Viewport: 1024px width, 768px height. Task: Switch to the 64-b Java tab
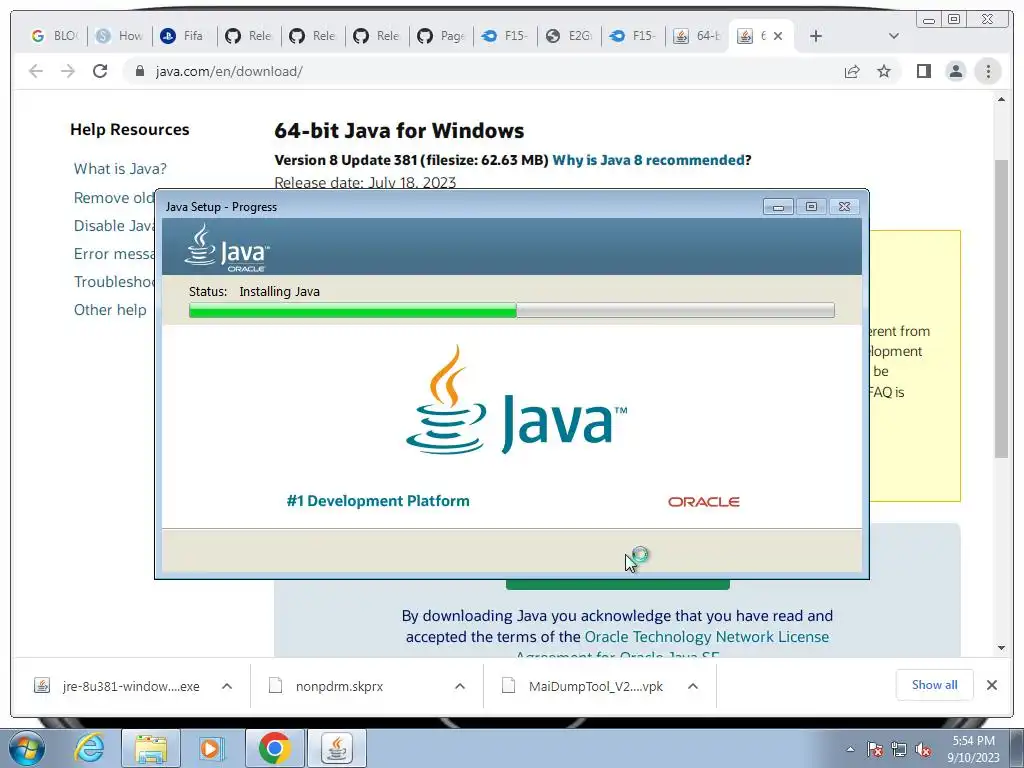[x=697, y=36]
